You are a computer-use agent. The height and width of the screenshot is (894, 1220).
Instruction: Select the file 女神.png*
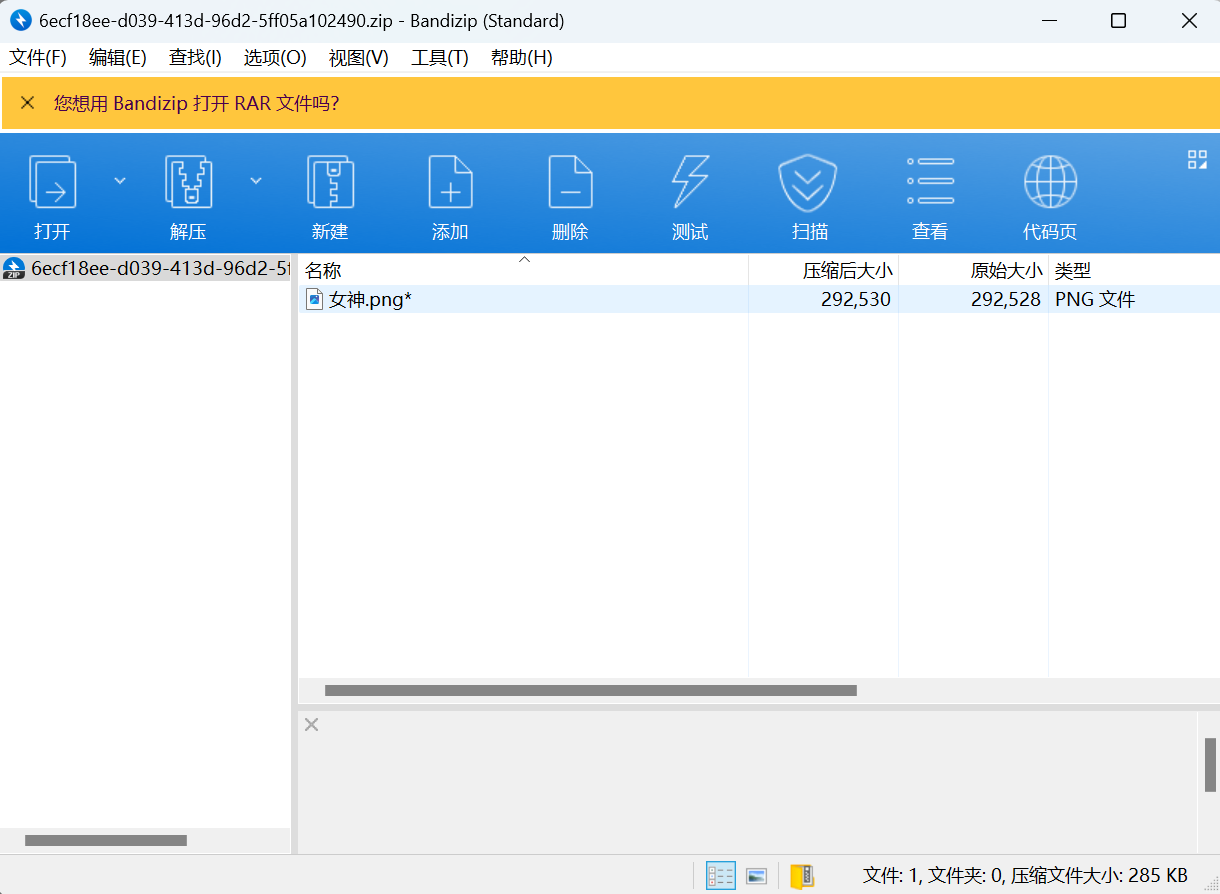click(370, 299)
